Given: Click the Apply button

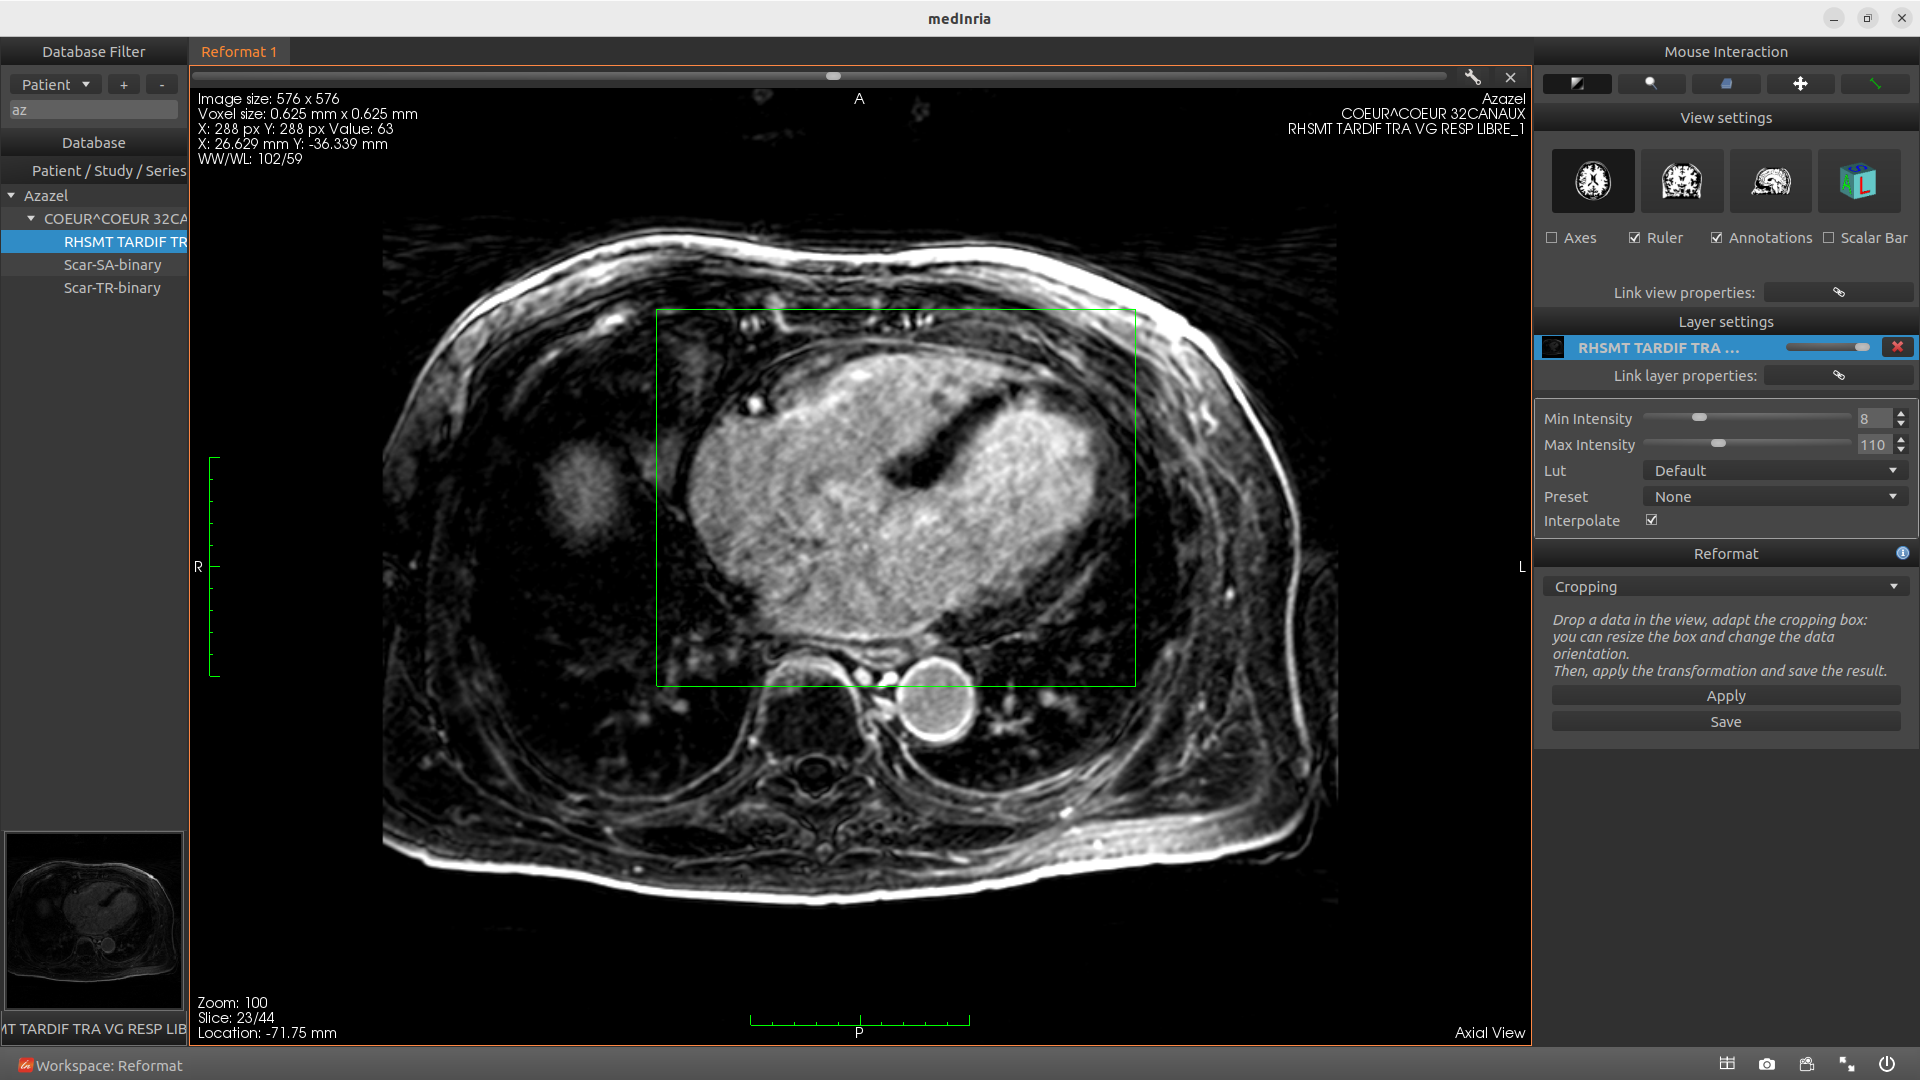Looking at the screenshot, I should pos(1725,696).
